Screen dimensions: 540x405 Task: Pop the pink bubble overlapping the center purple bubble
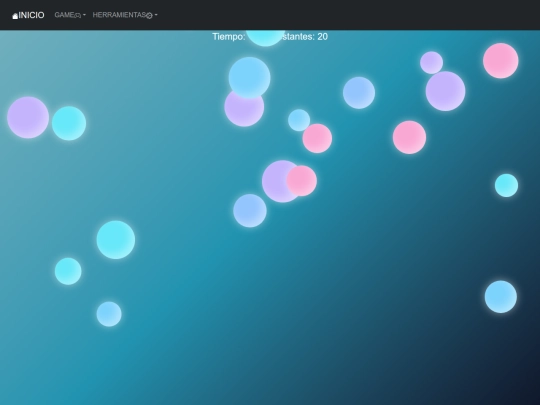[302, 181]
